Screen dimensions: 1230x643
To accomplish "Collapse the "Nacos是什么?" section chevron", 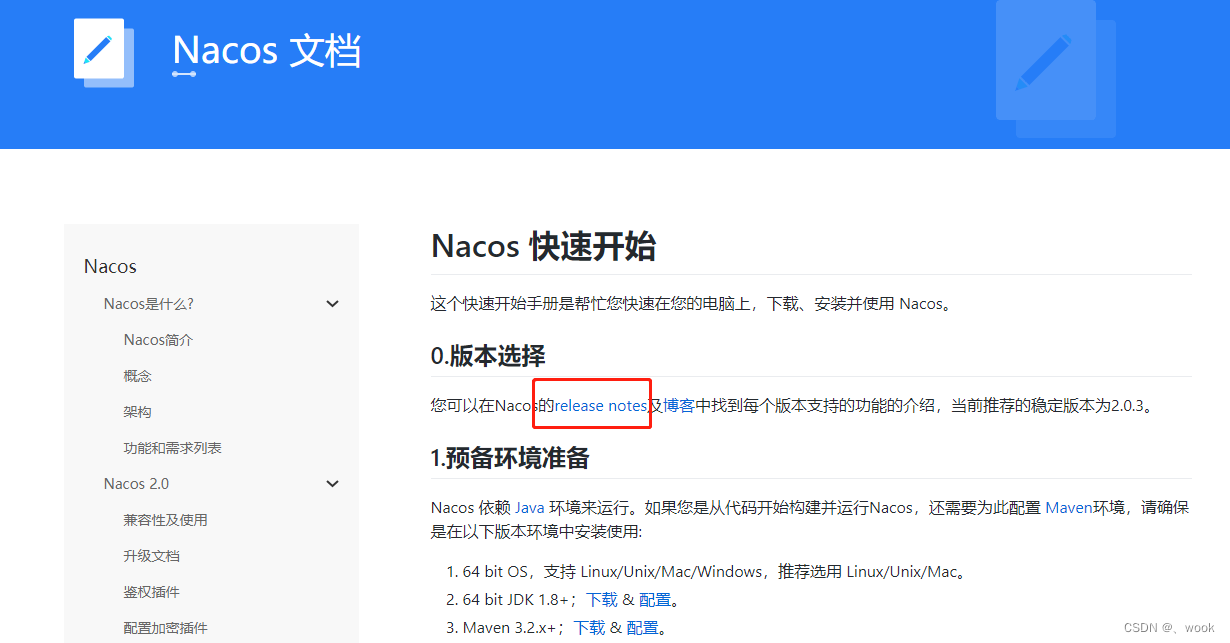I will (x=333, y=304).
